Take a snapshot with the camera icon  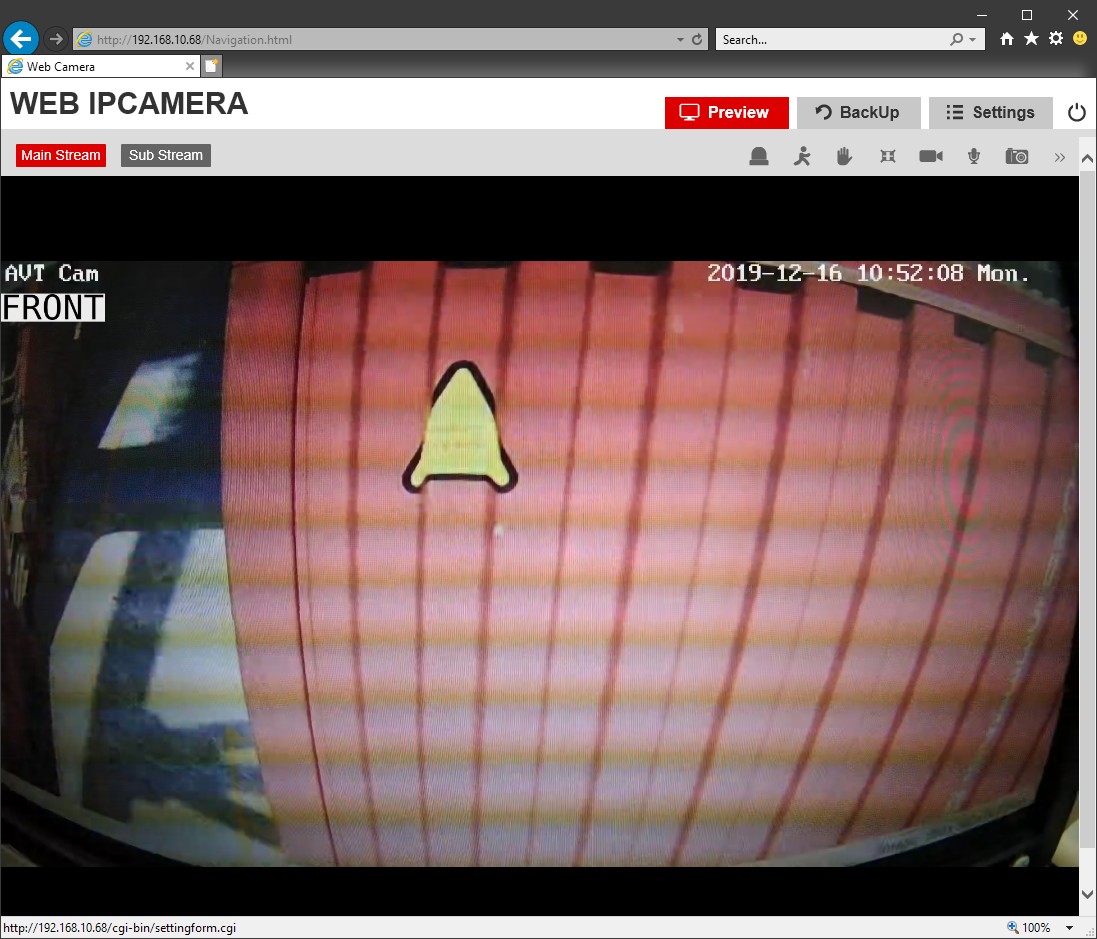(x=1017, y=156)
